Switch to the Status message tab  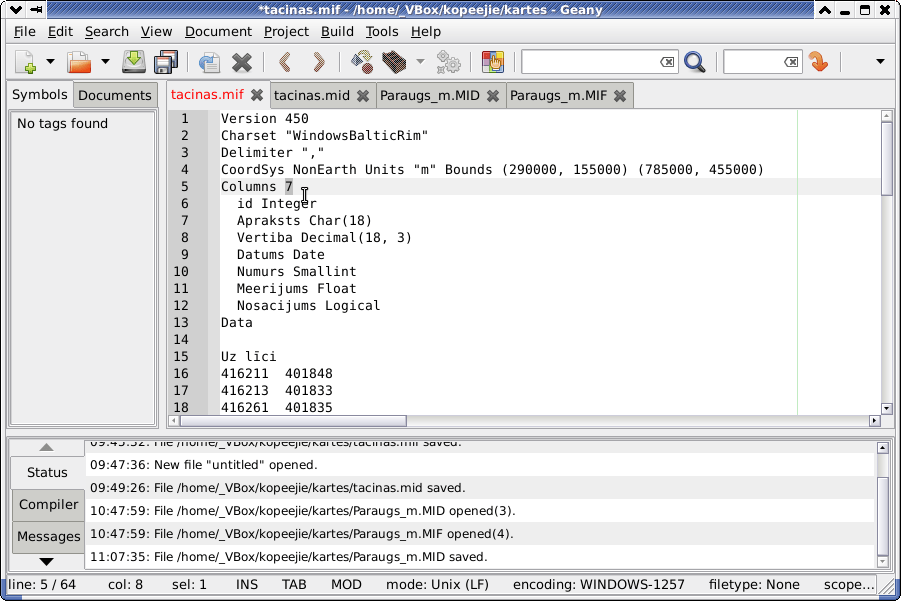47,472
